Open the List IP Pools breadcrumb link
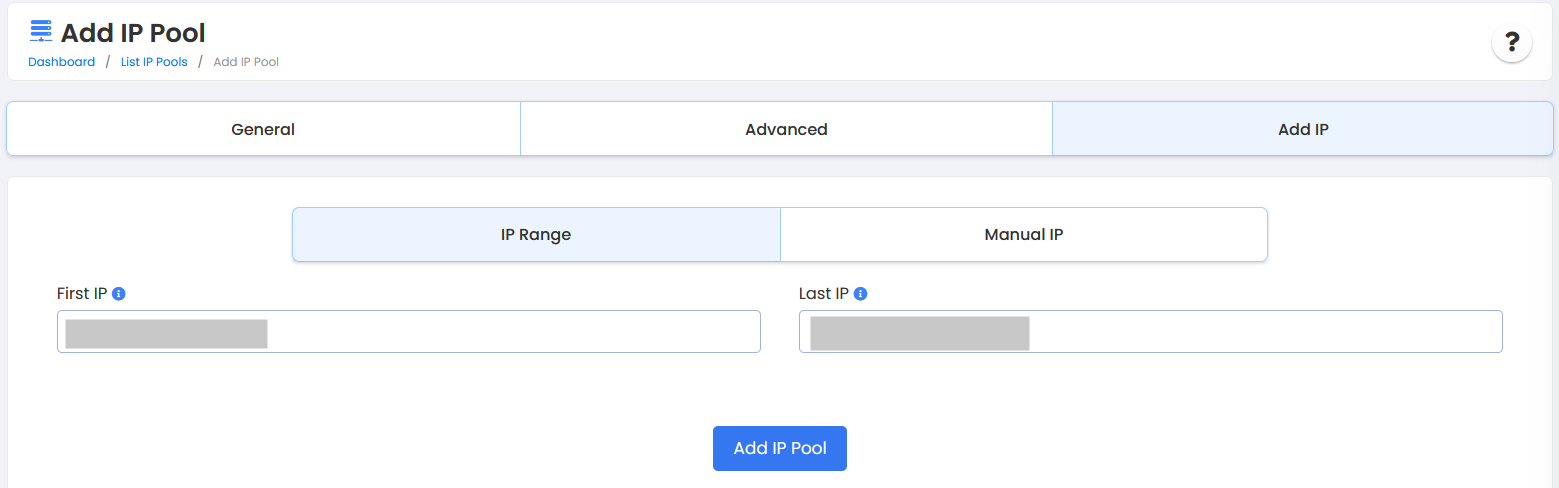This screenshot has width=1559, height=488. pyautogui.click(x=154, y=62)
